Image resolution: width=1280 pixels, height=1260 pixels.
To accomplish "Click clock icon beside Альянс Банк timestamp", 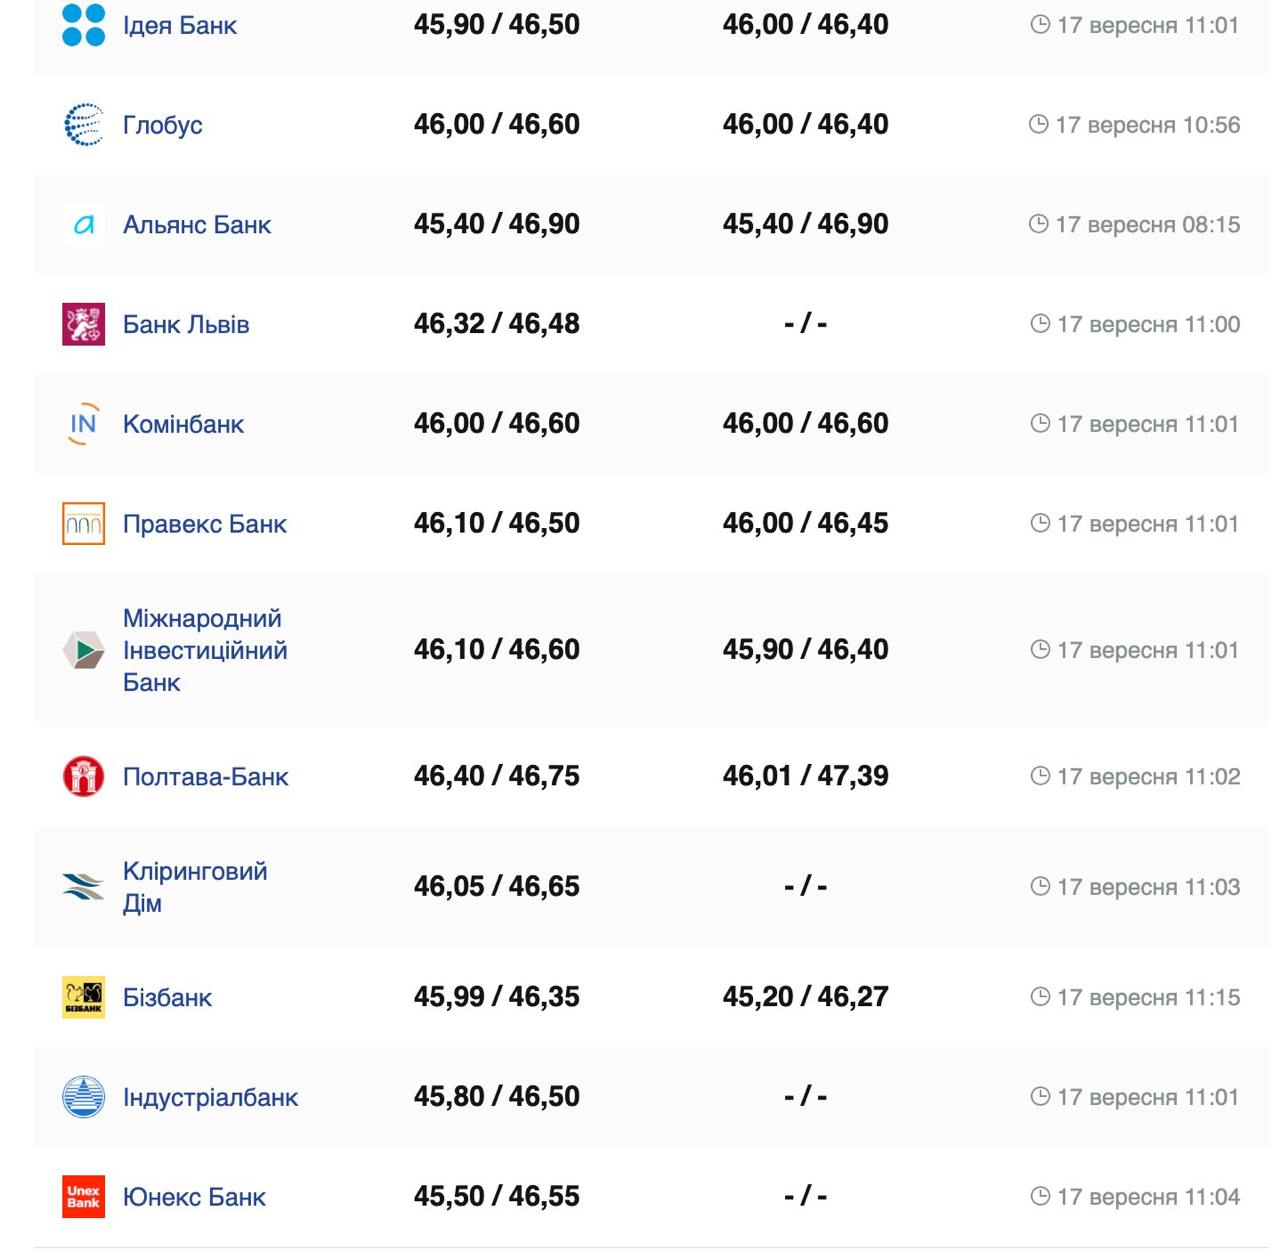I will tap(1038, 224).
